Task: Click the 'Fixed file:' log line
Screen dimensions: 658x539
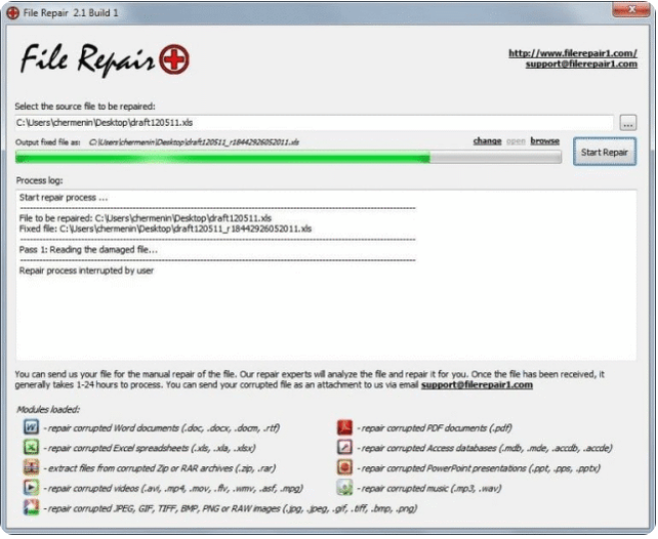Action: [165, 229]
